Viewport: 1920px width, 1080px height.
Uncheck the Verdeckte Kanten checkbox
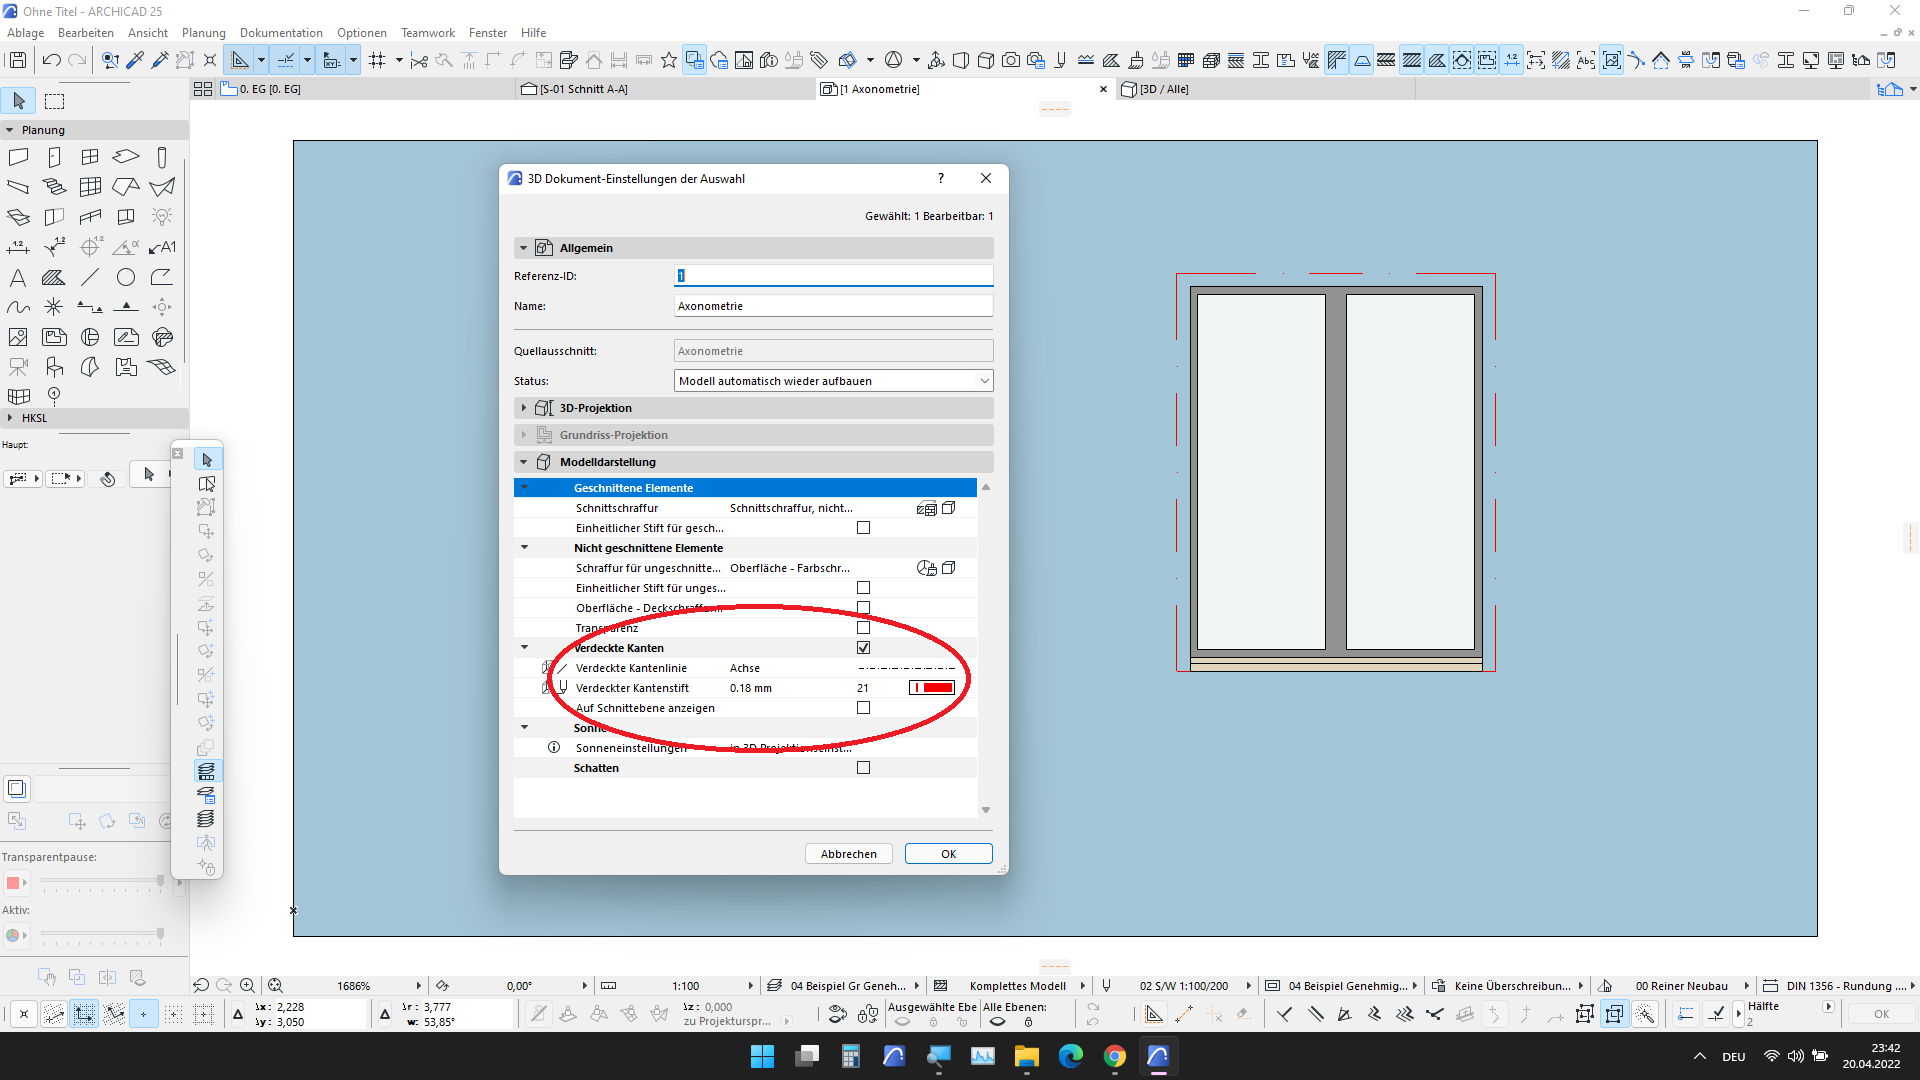[863, 648]
